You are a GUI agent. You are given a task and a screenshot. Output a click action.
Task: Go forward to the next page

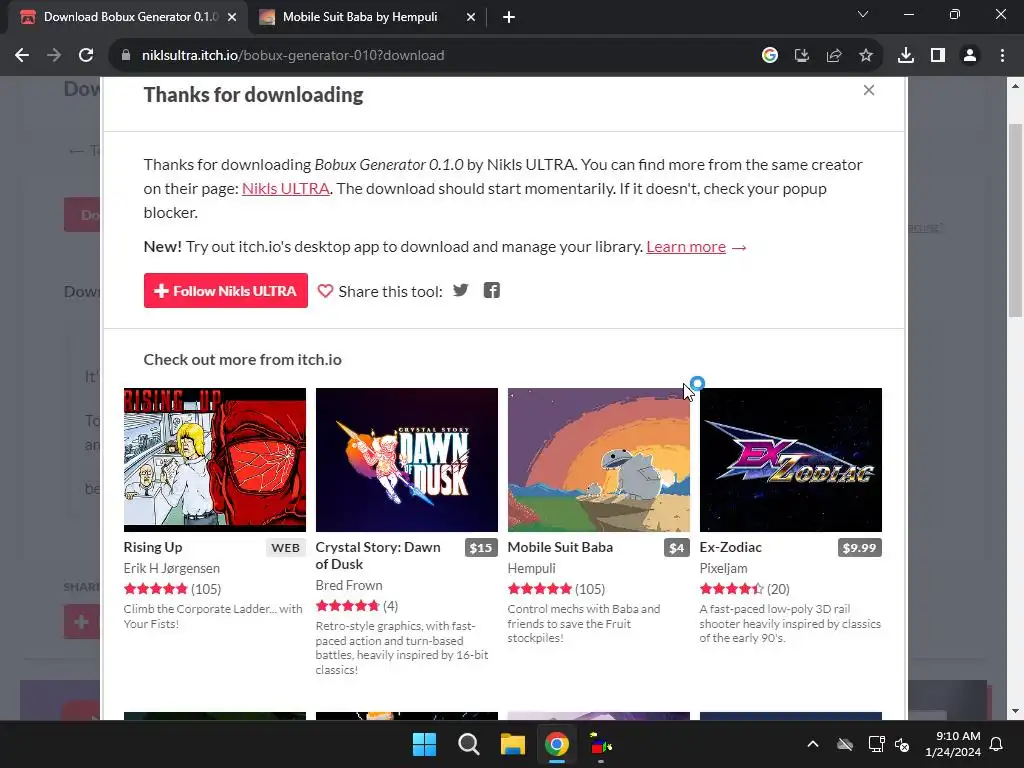pyautogui.click(x=54, y=56)
